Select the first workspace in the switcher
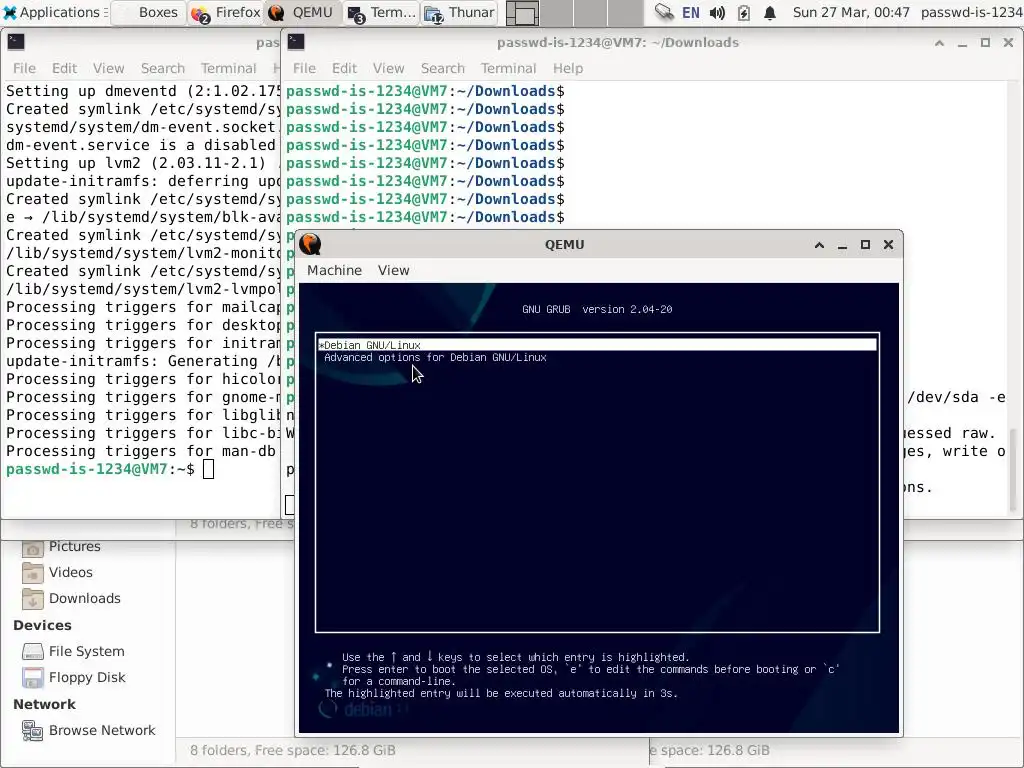 pos(522,13)
